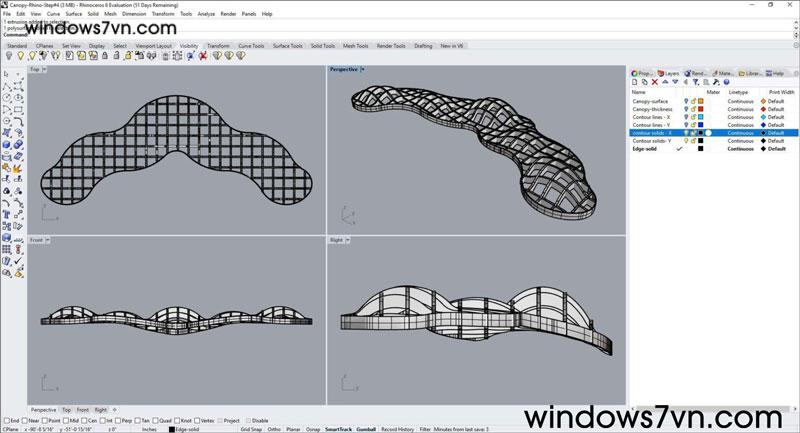The width and height of the screenshot is (800, 433).
Task: Click Grid Snap in the status bar
Action: tap(251, 429)
